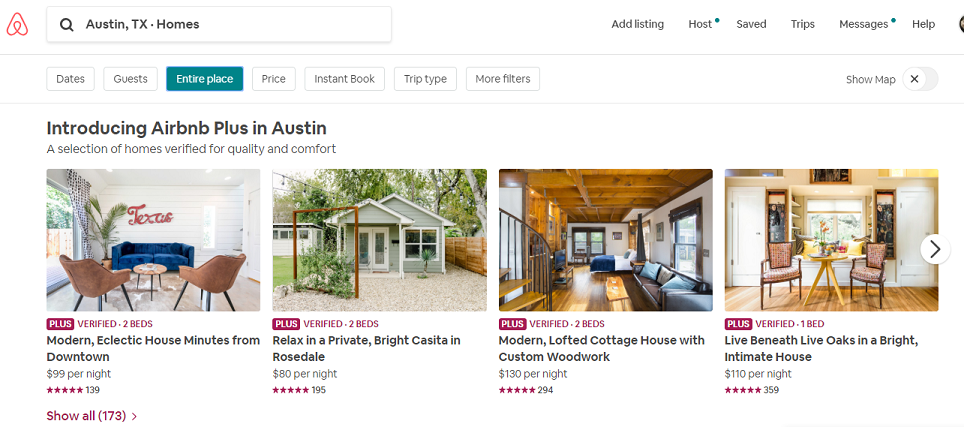Expand the Price filter dropdown

[274, 79]
